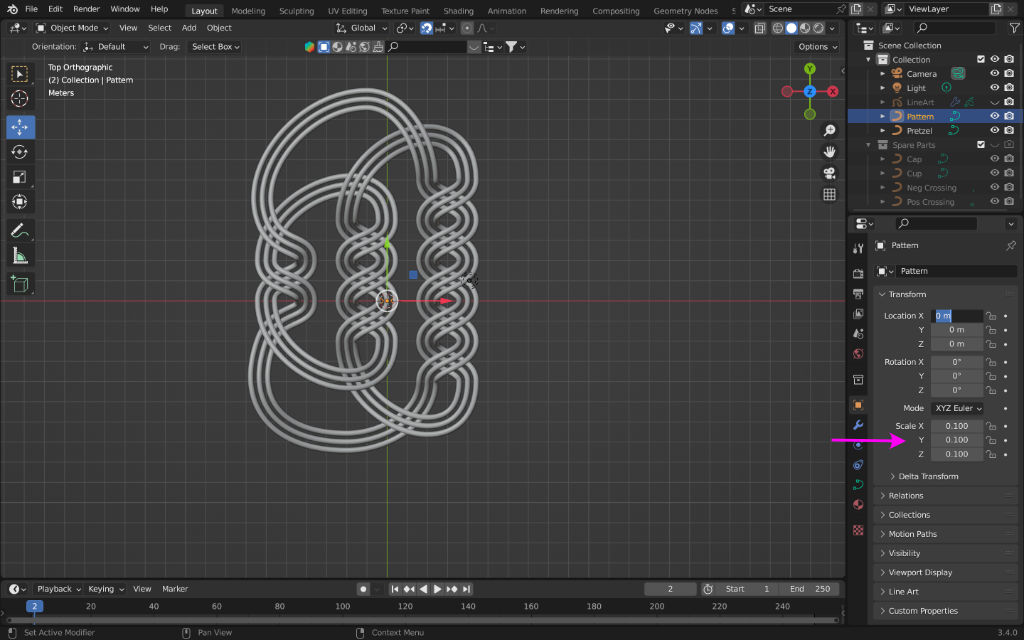Expand the Relations panel
This screenshot has width=1024, height=640.
click(905, 496)
